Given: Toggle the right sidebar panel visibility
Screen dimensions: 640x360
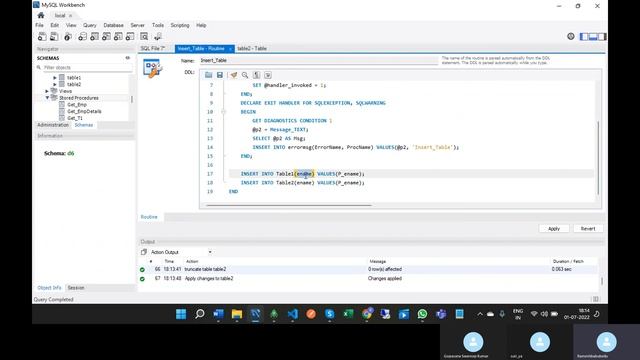Looking at the screenshot, I should [x=602, y=37].
